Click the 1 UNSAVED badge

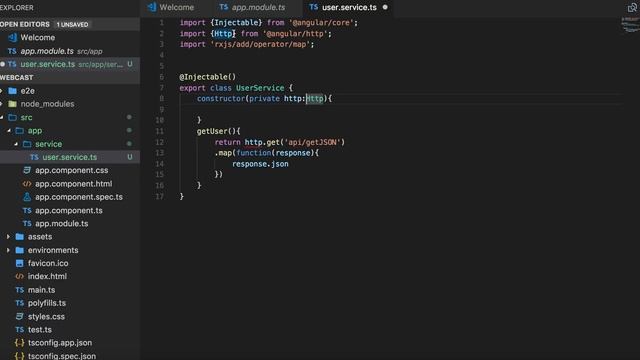click(72, 24)
